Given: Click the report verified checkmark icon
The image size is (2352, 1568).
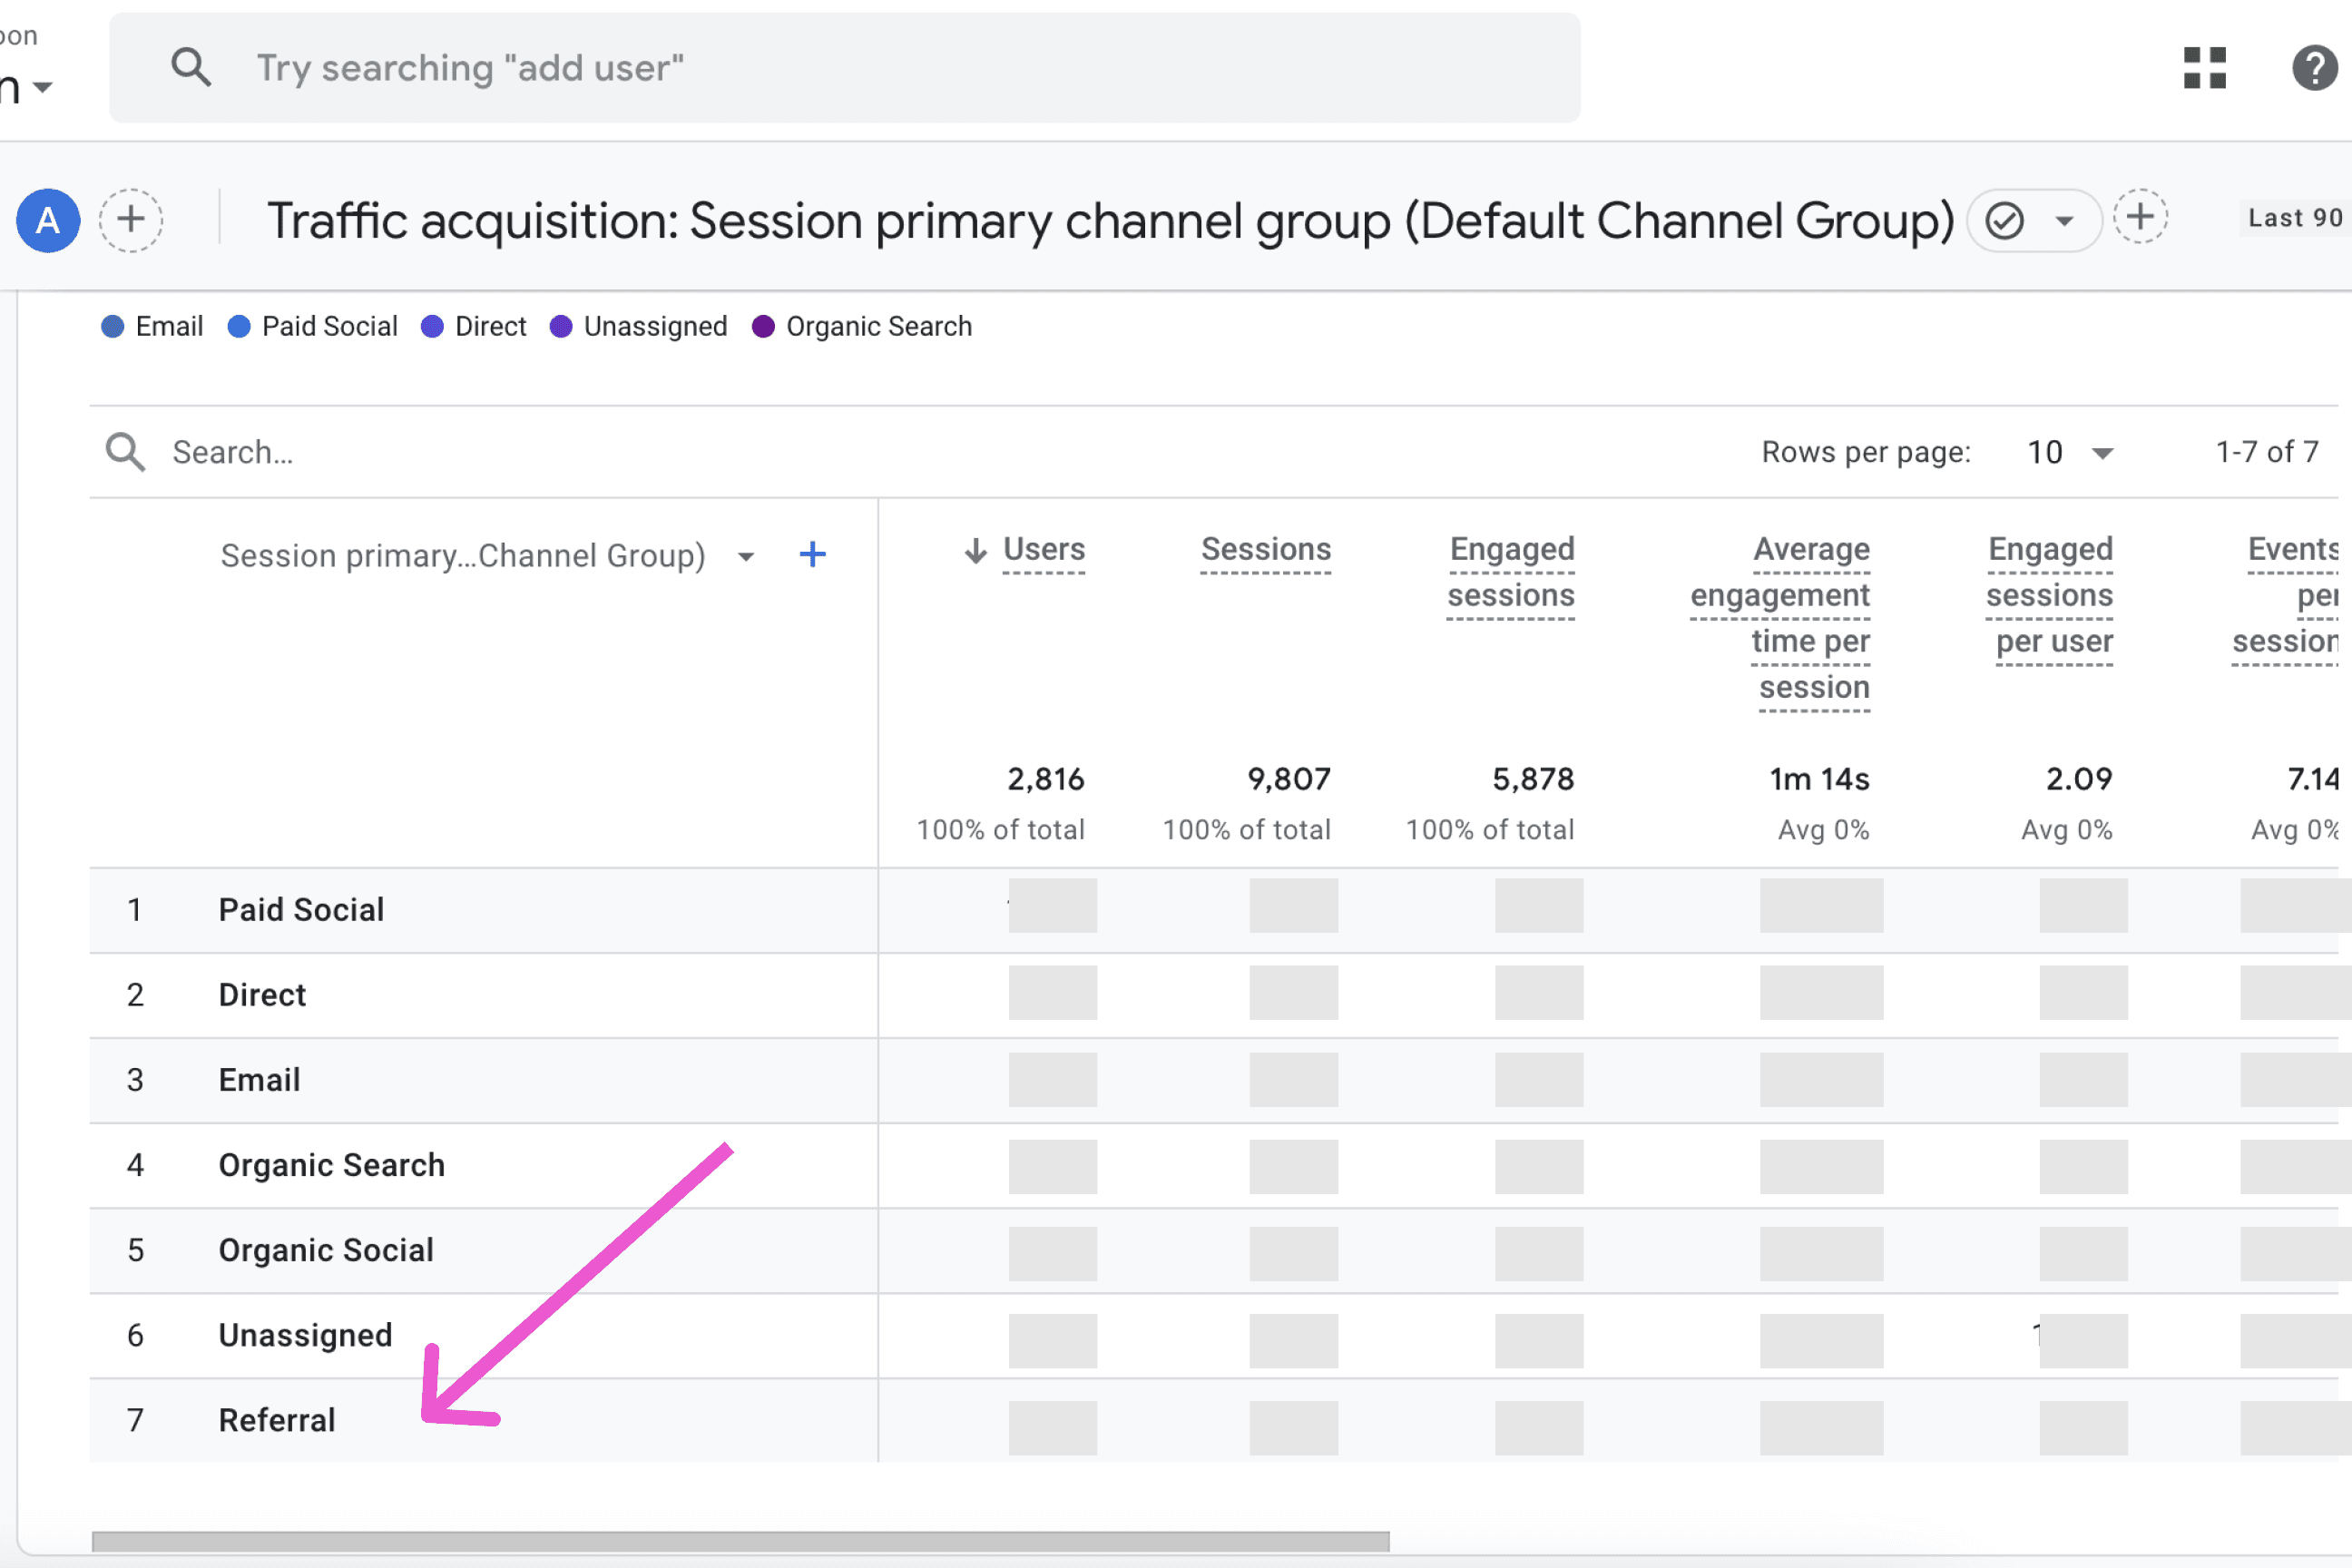Looking at the screenshot, I should point(2004,220).
